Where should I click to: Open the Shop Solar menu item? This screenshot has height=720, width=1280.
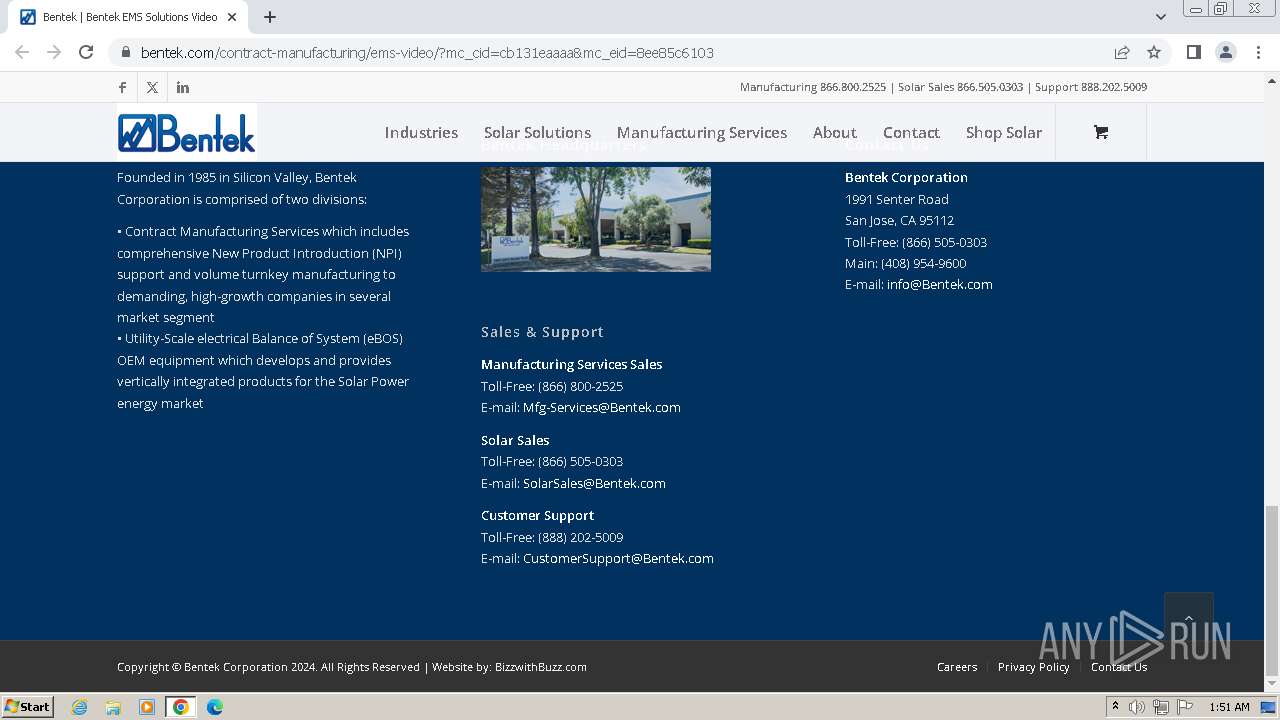(1004, 132)
